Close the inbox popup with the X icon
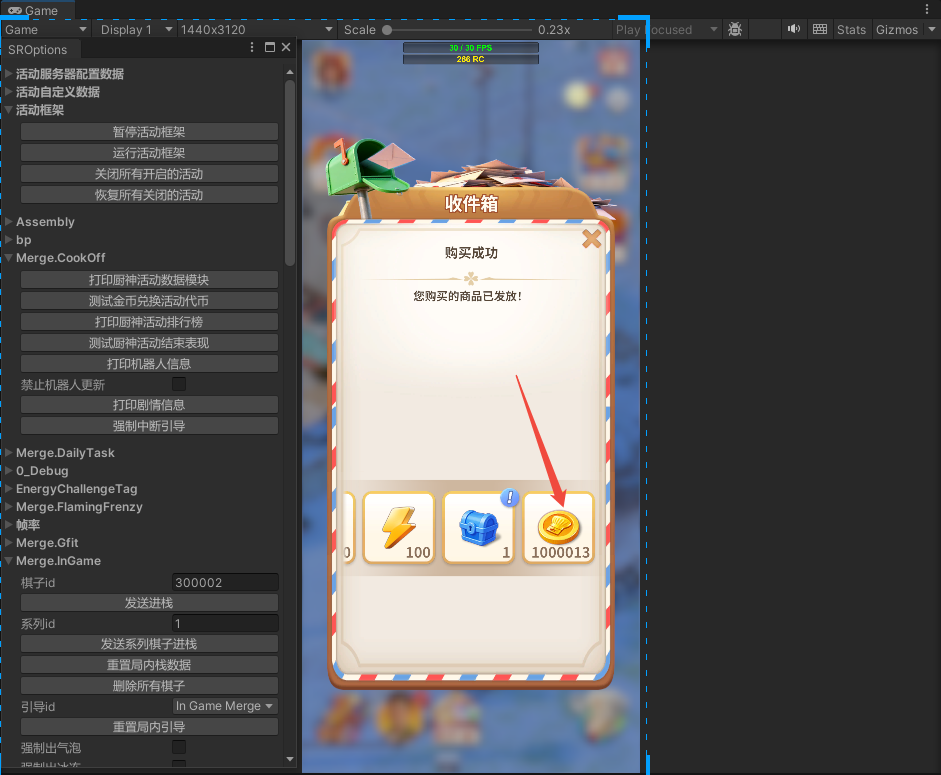The image size is (941, 775). click(592, 239)
